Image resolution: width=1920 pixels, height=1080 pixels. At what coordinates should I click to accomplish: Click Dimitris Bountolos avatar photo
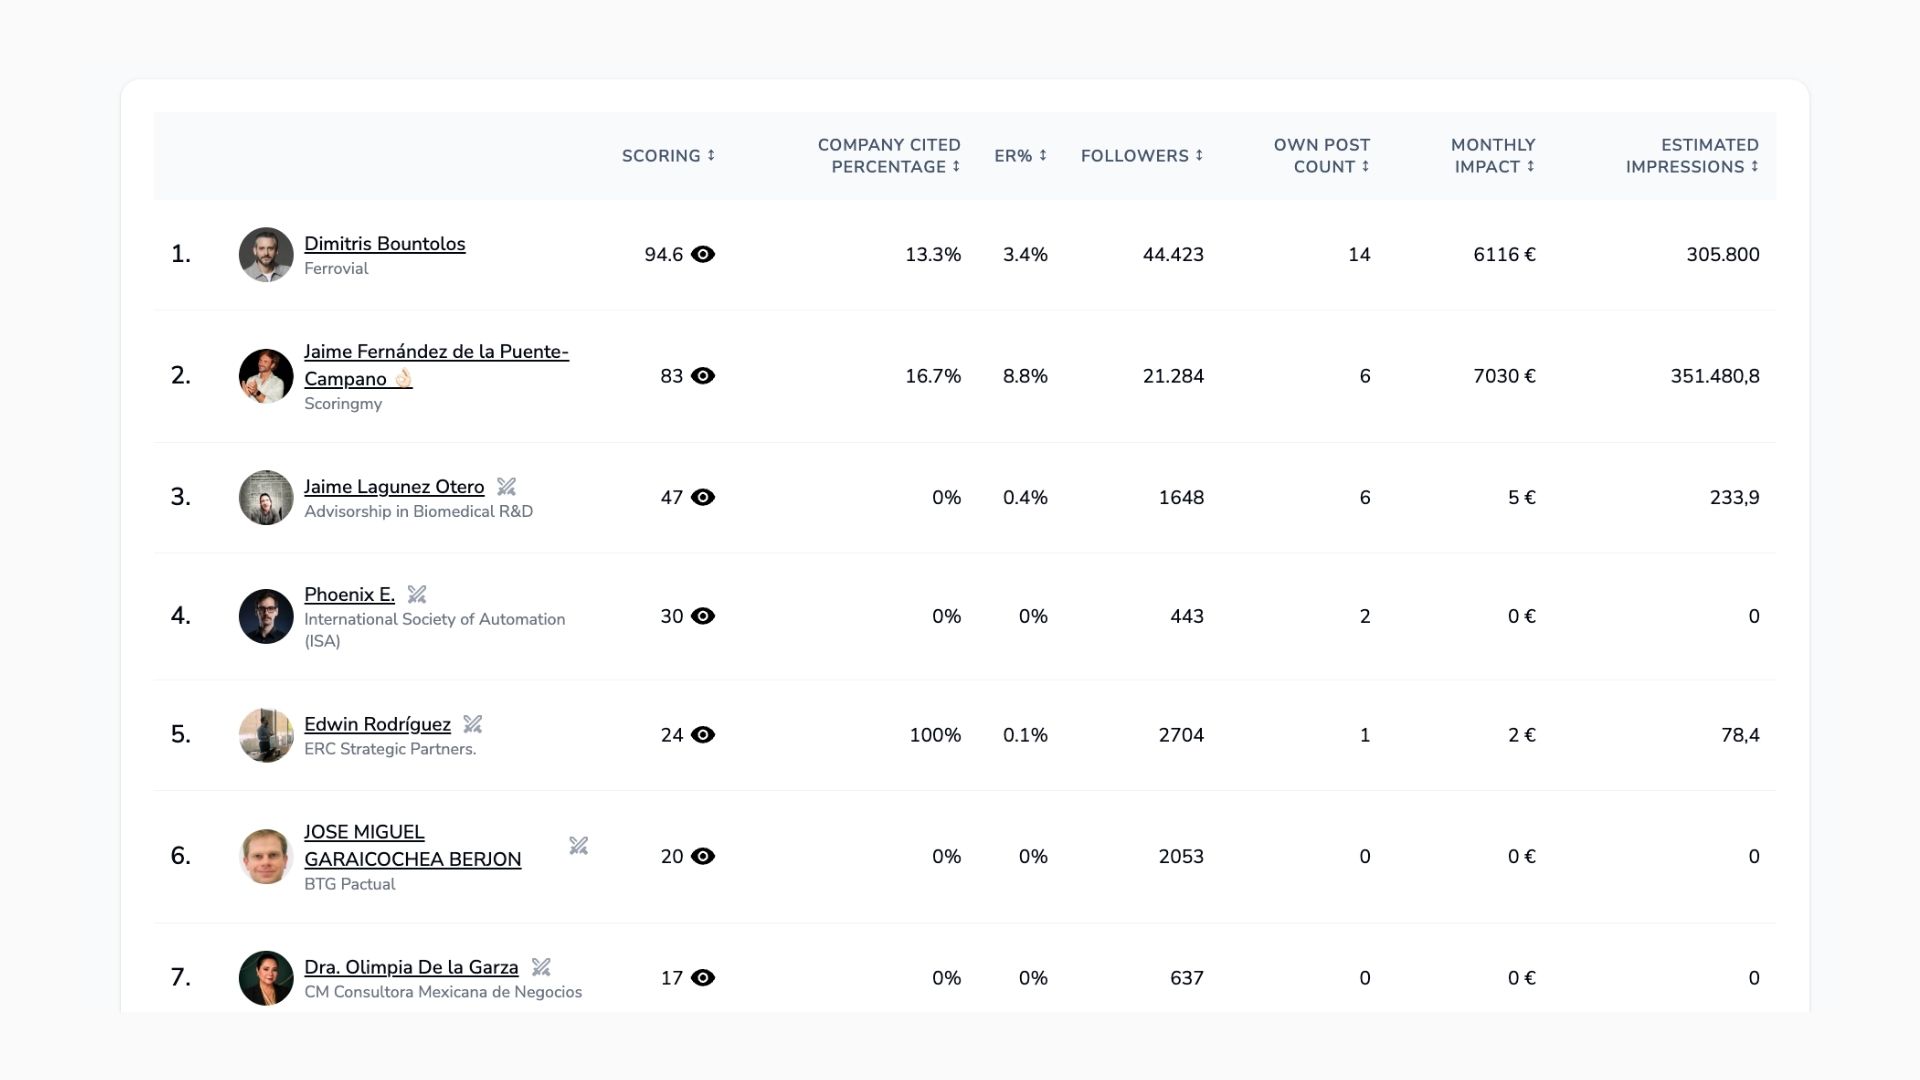pyautogui.click(x=266, y=255)
